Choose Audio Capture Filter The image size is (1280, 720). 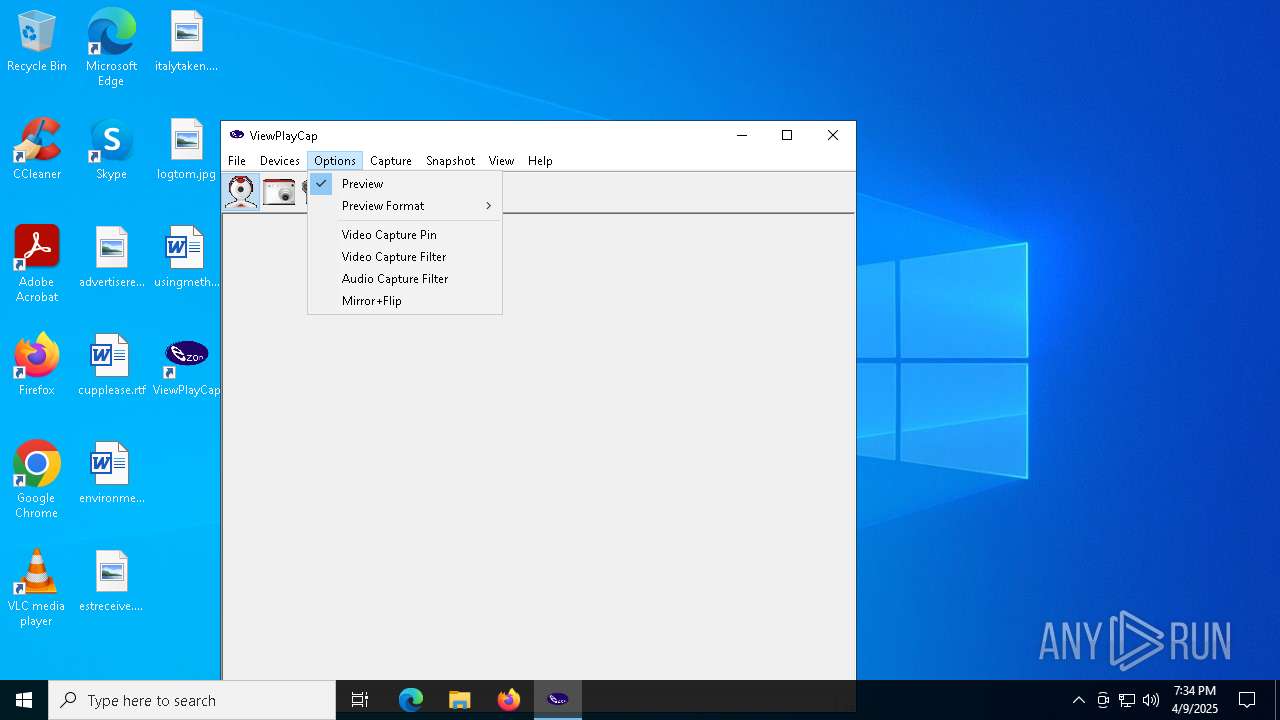tap(404, 279)
